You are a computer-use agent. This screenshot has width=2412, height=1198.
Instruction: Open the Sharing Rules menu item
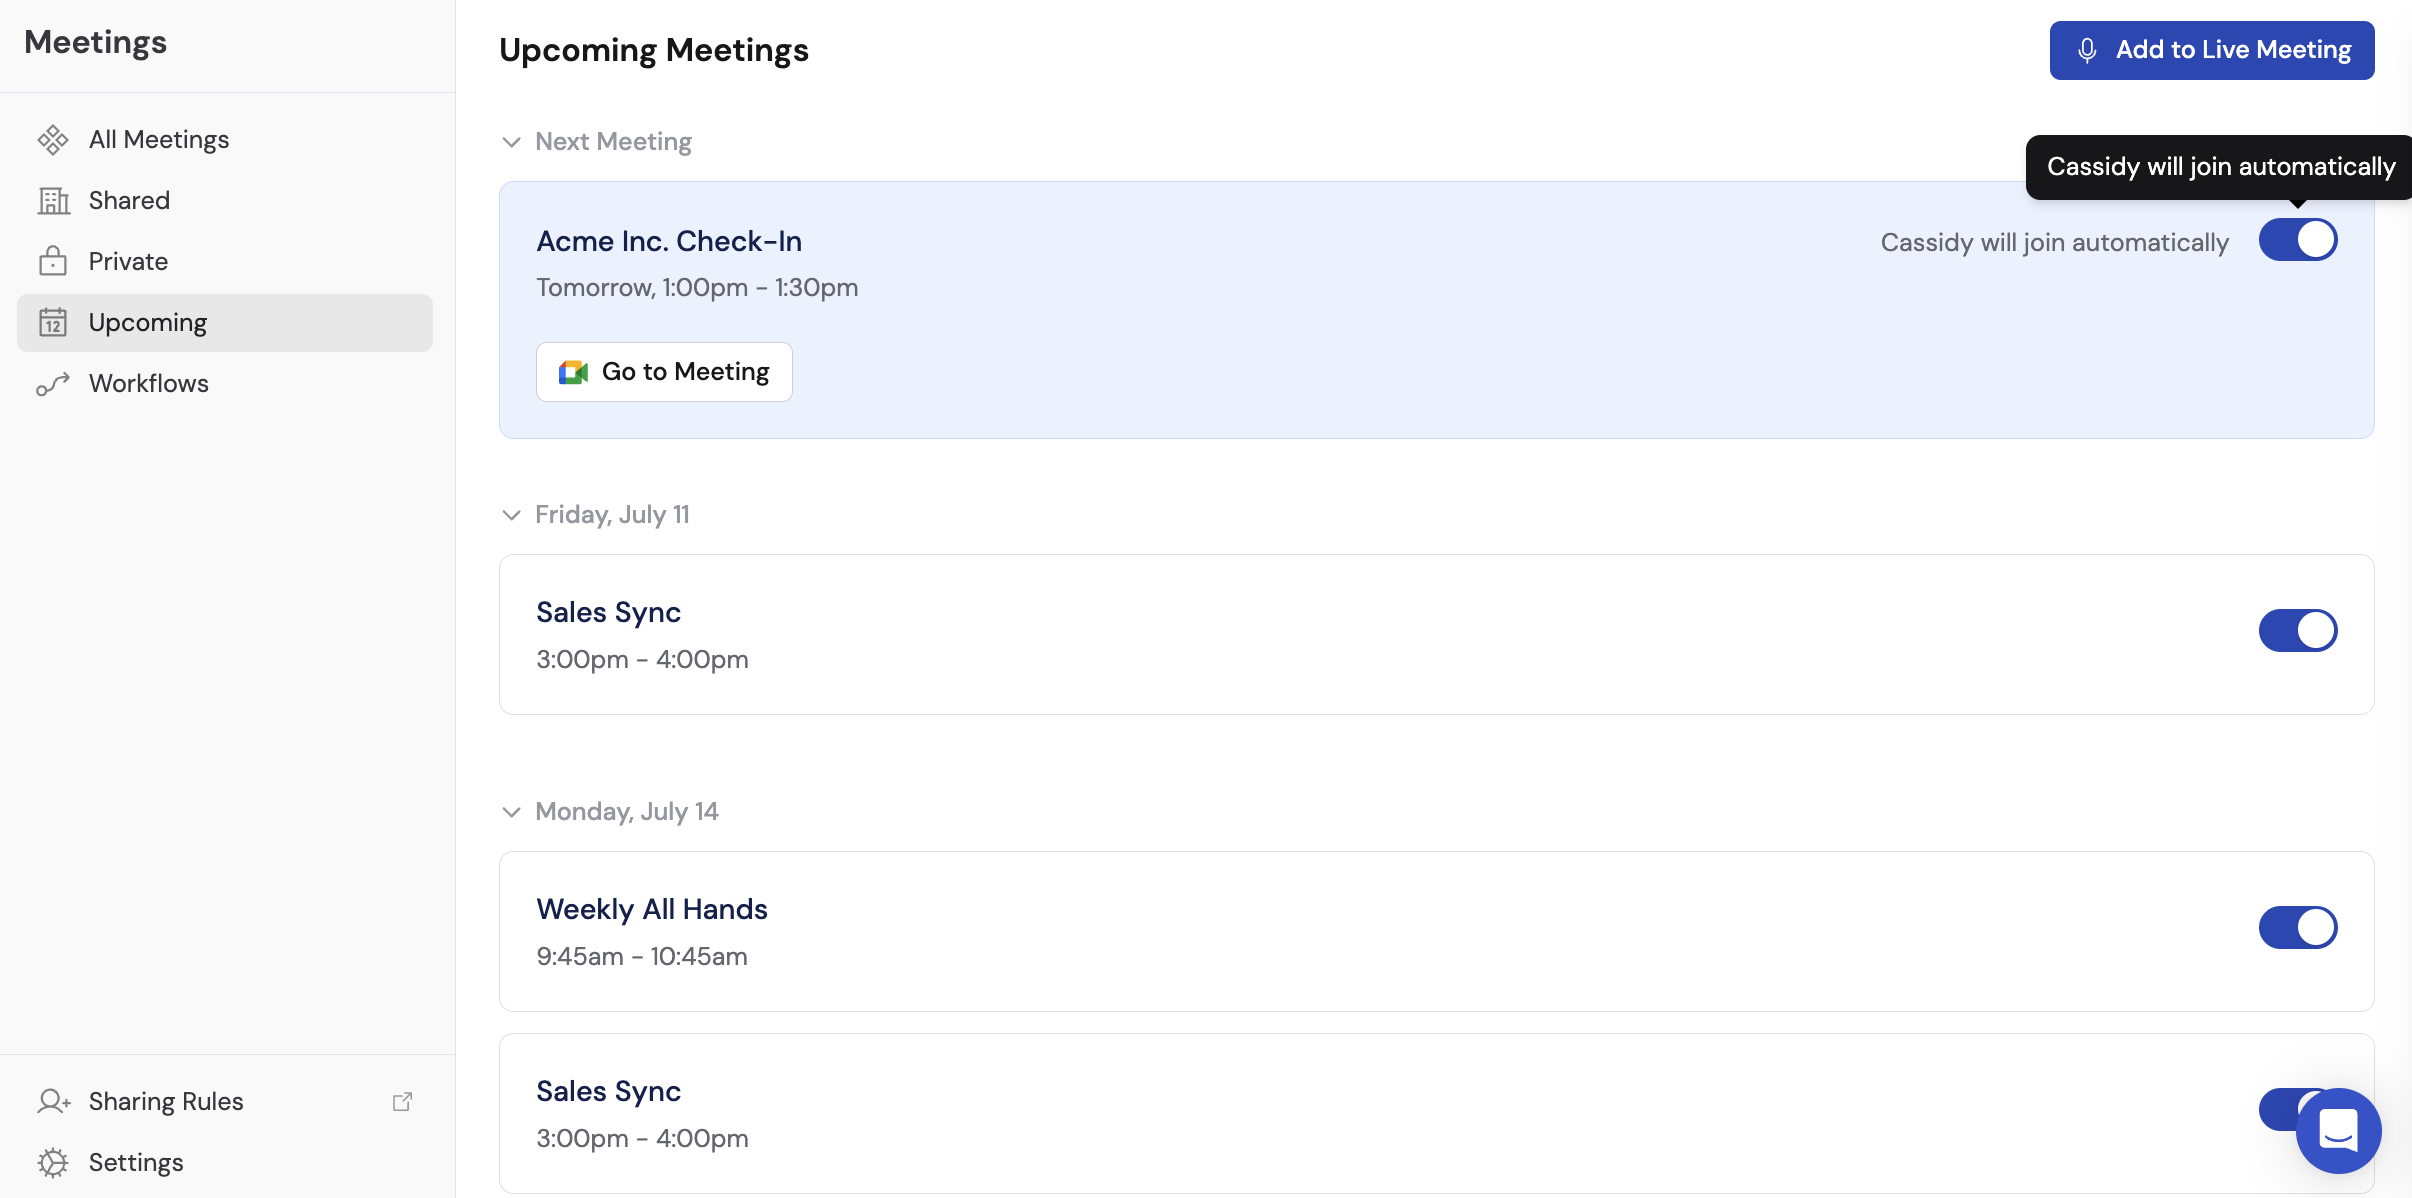(166, 1100)
